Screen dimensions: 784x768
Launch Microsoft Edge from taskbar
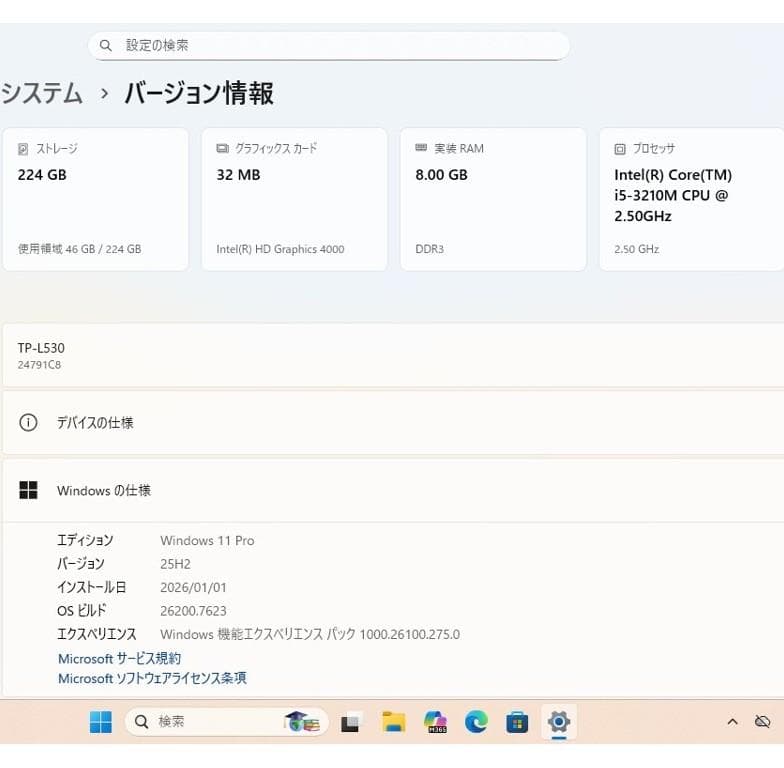coord(476,722)
